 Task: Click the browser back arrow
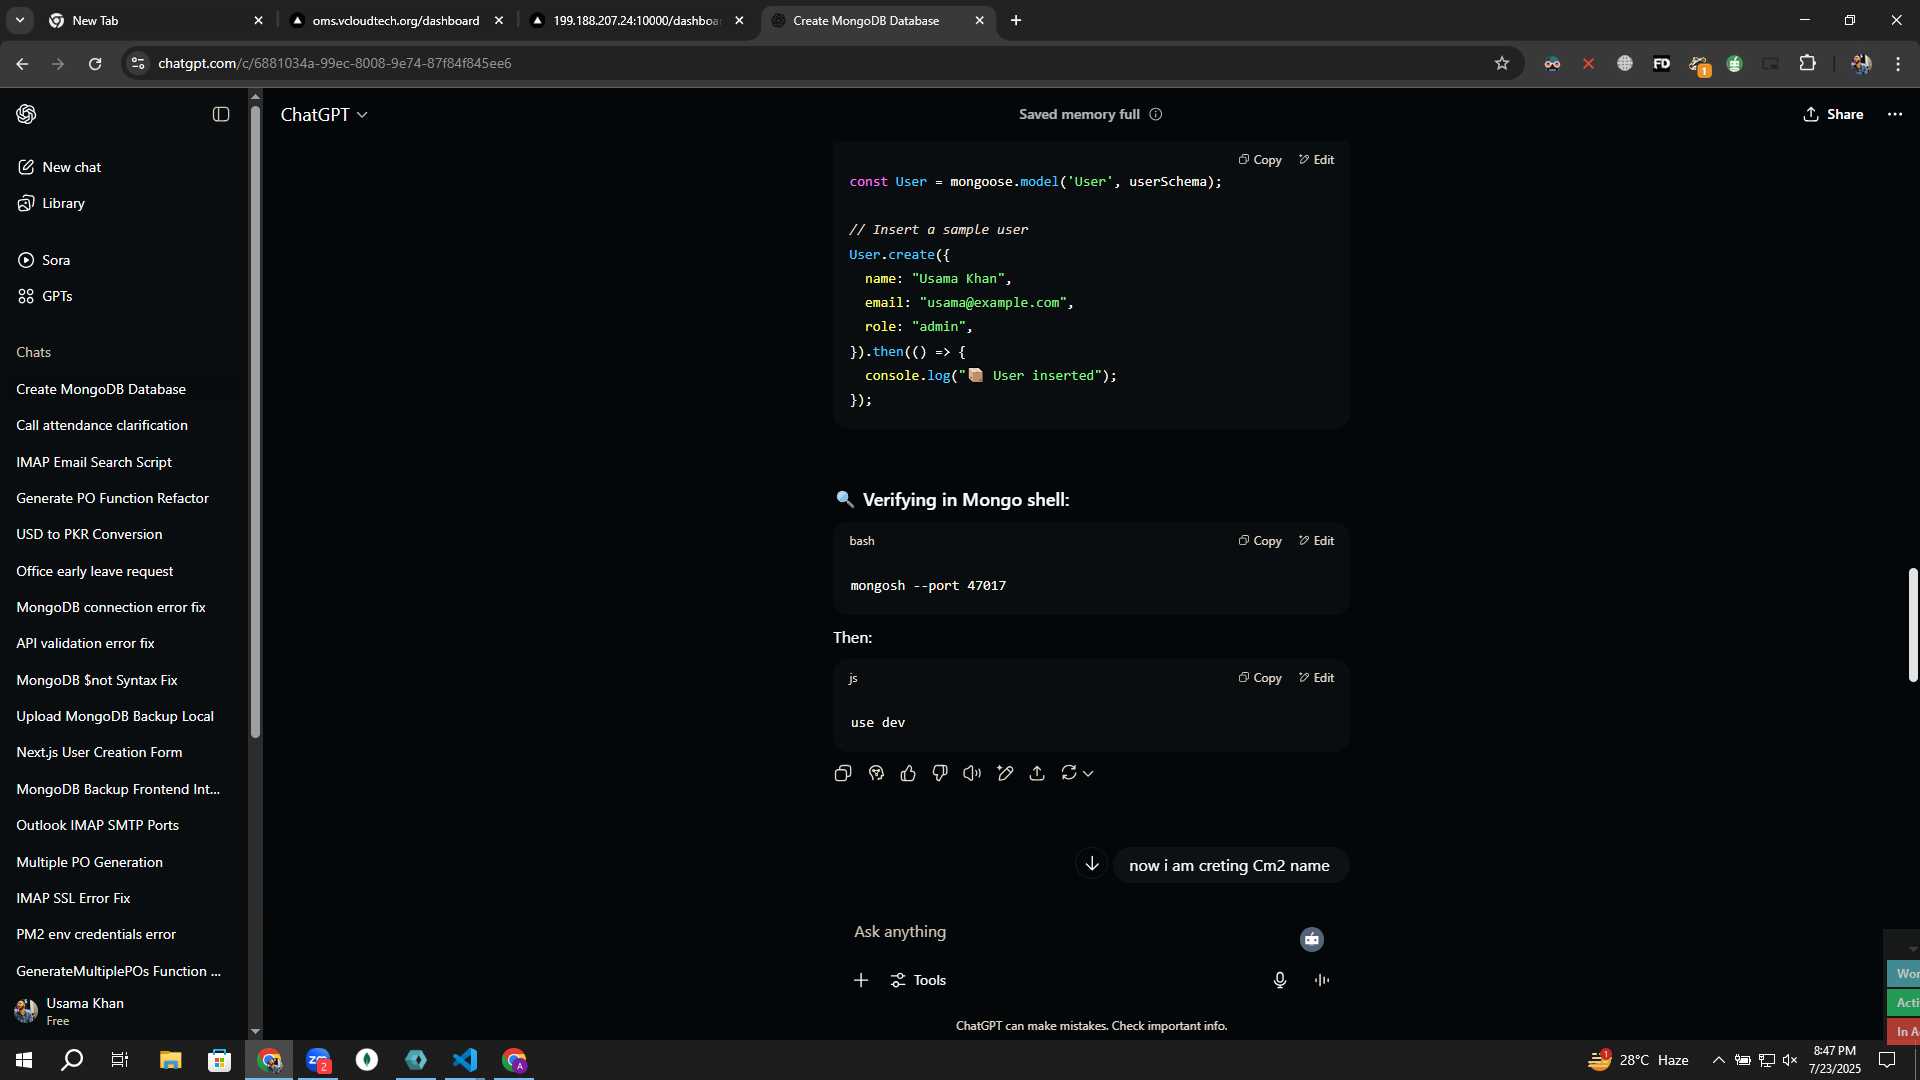click(22, 63)
